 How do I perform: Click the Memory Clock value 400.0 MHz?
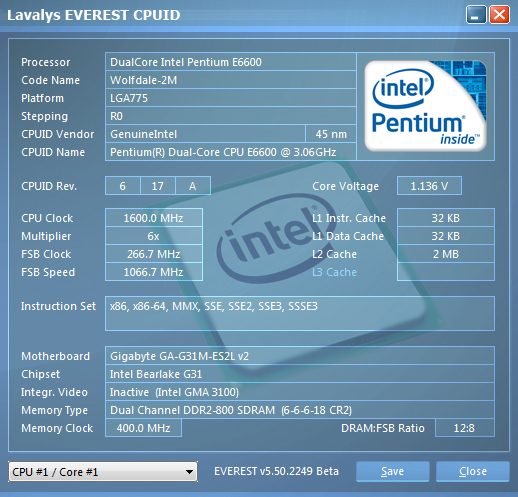[143, 428]
